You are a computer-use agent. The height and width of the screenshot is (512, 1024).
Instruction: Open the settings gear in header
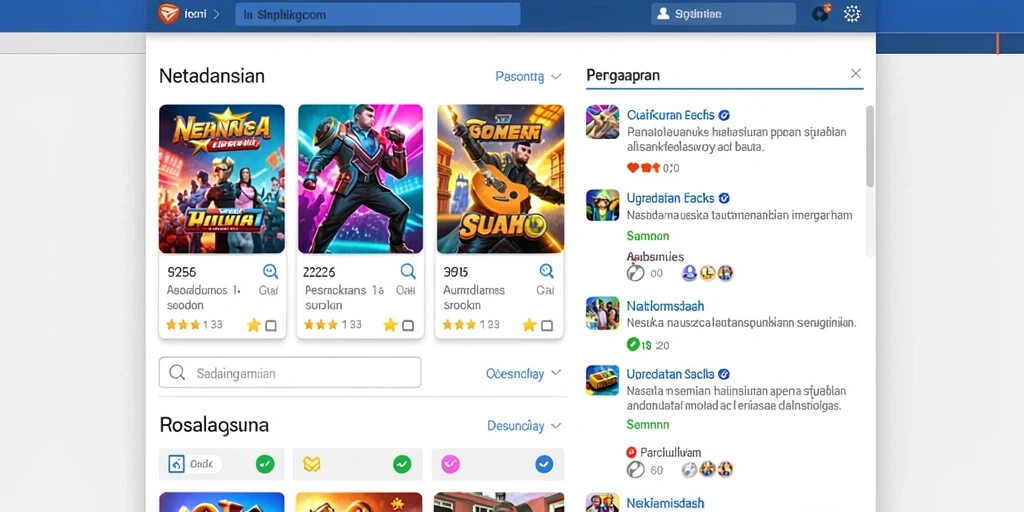852,14
